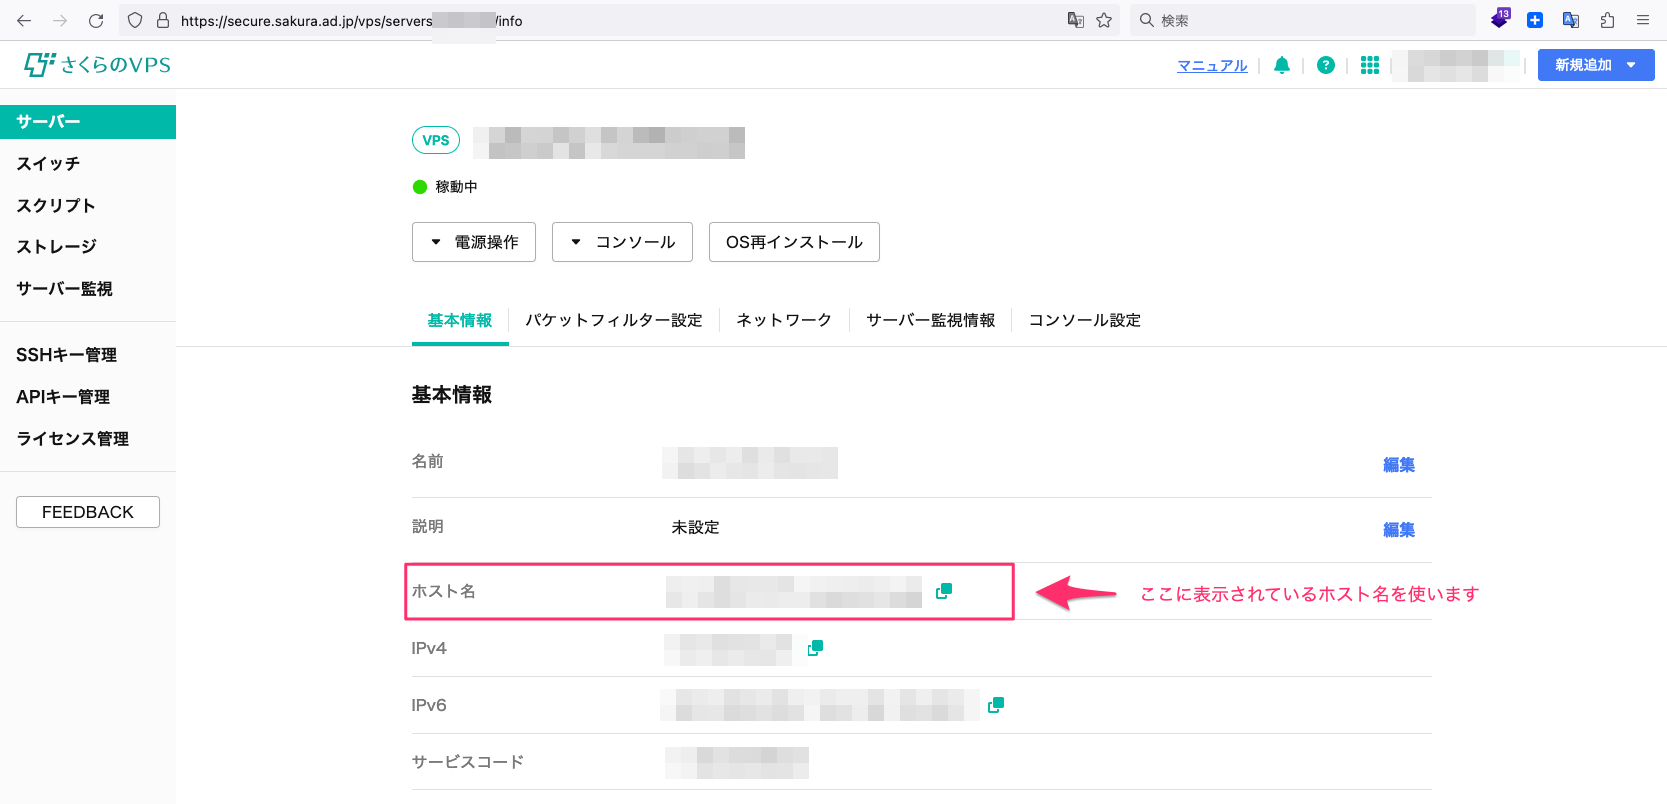
Task: Switch to the ネットワーク tab
Action: point(784,320)
